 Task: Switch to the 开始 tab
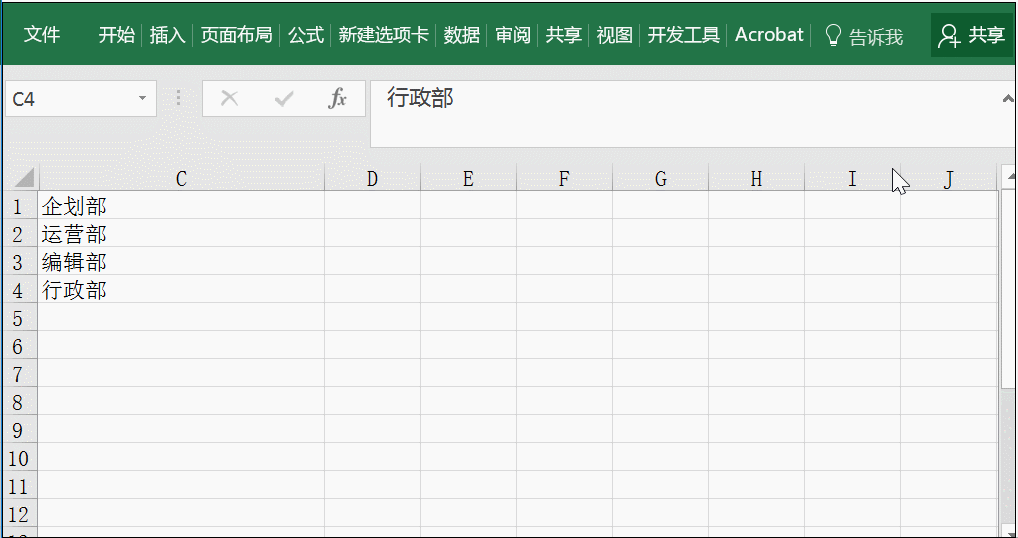click(x=116, y=36)
